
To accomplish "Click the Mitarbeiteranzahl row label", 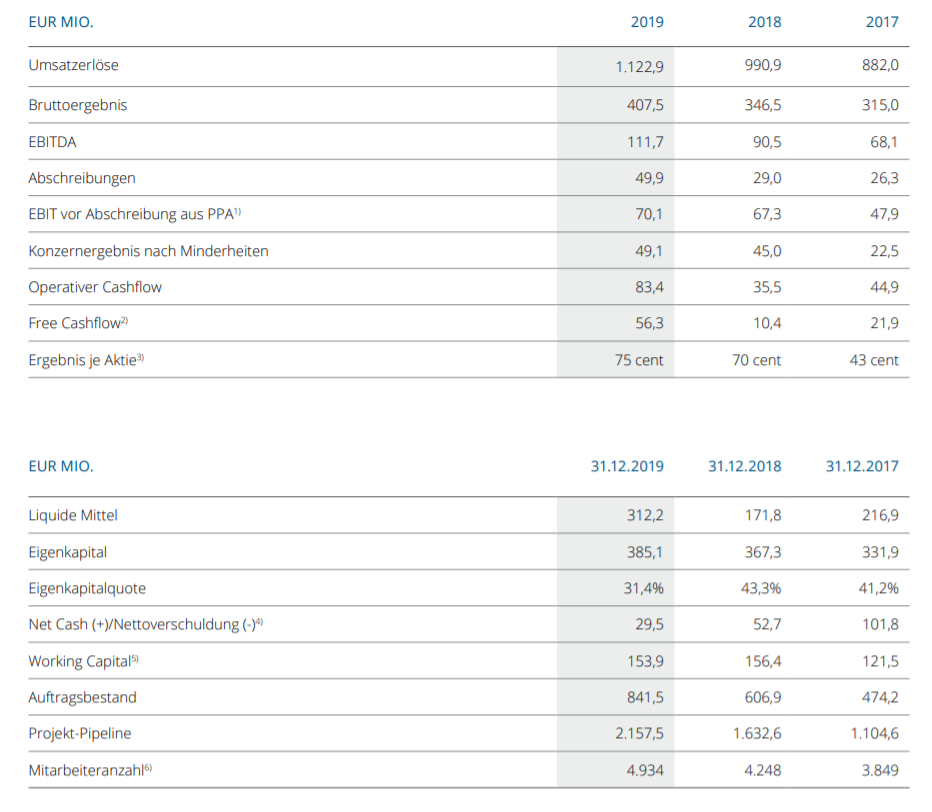I will (90, 769).
